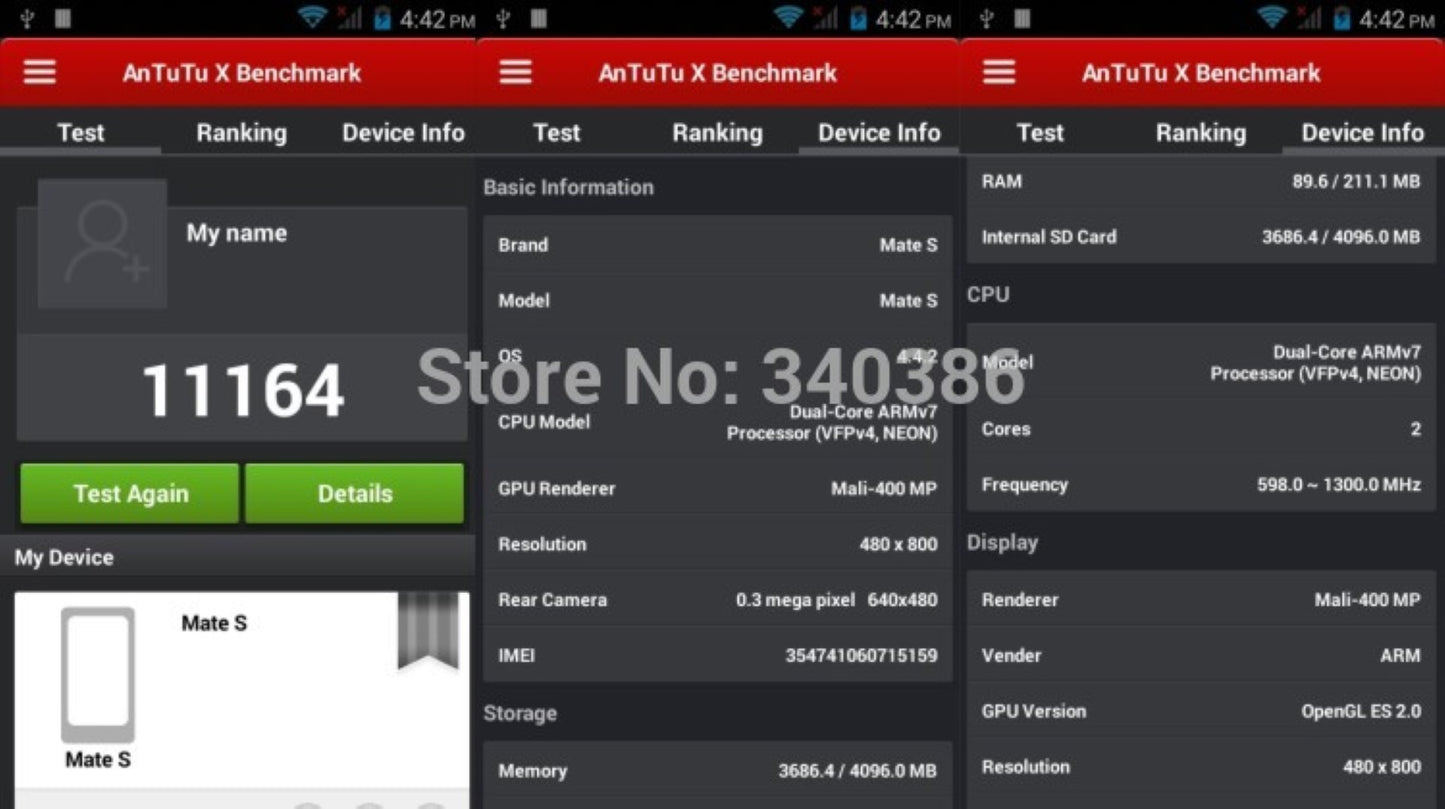The height and width of the screenshot is (809, 1445).
Task: Select the OS row showing 4.4.2
Action: click(718, 357)
